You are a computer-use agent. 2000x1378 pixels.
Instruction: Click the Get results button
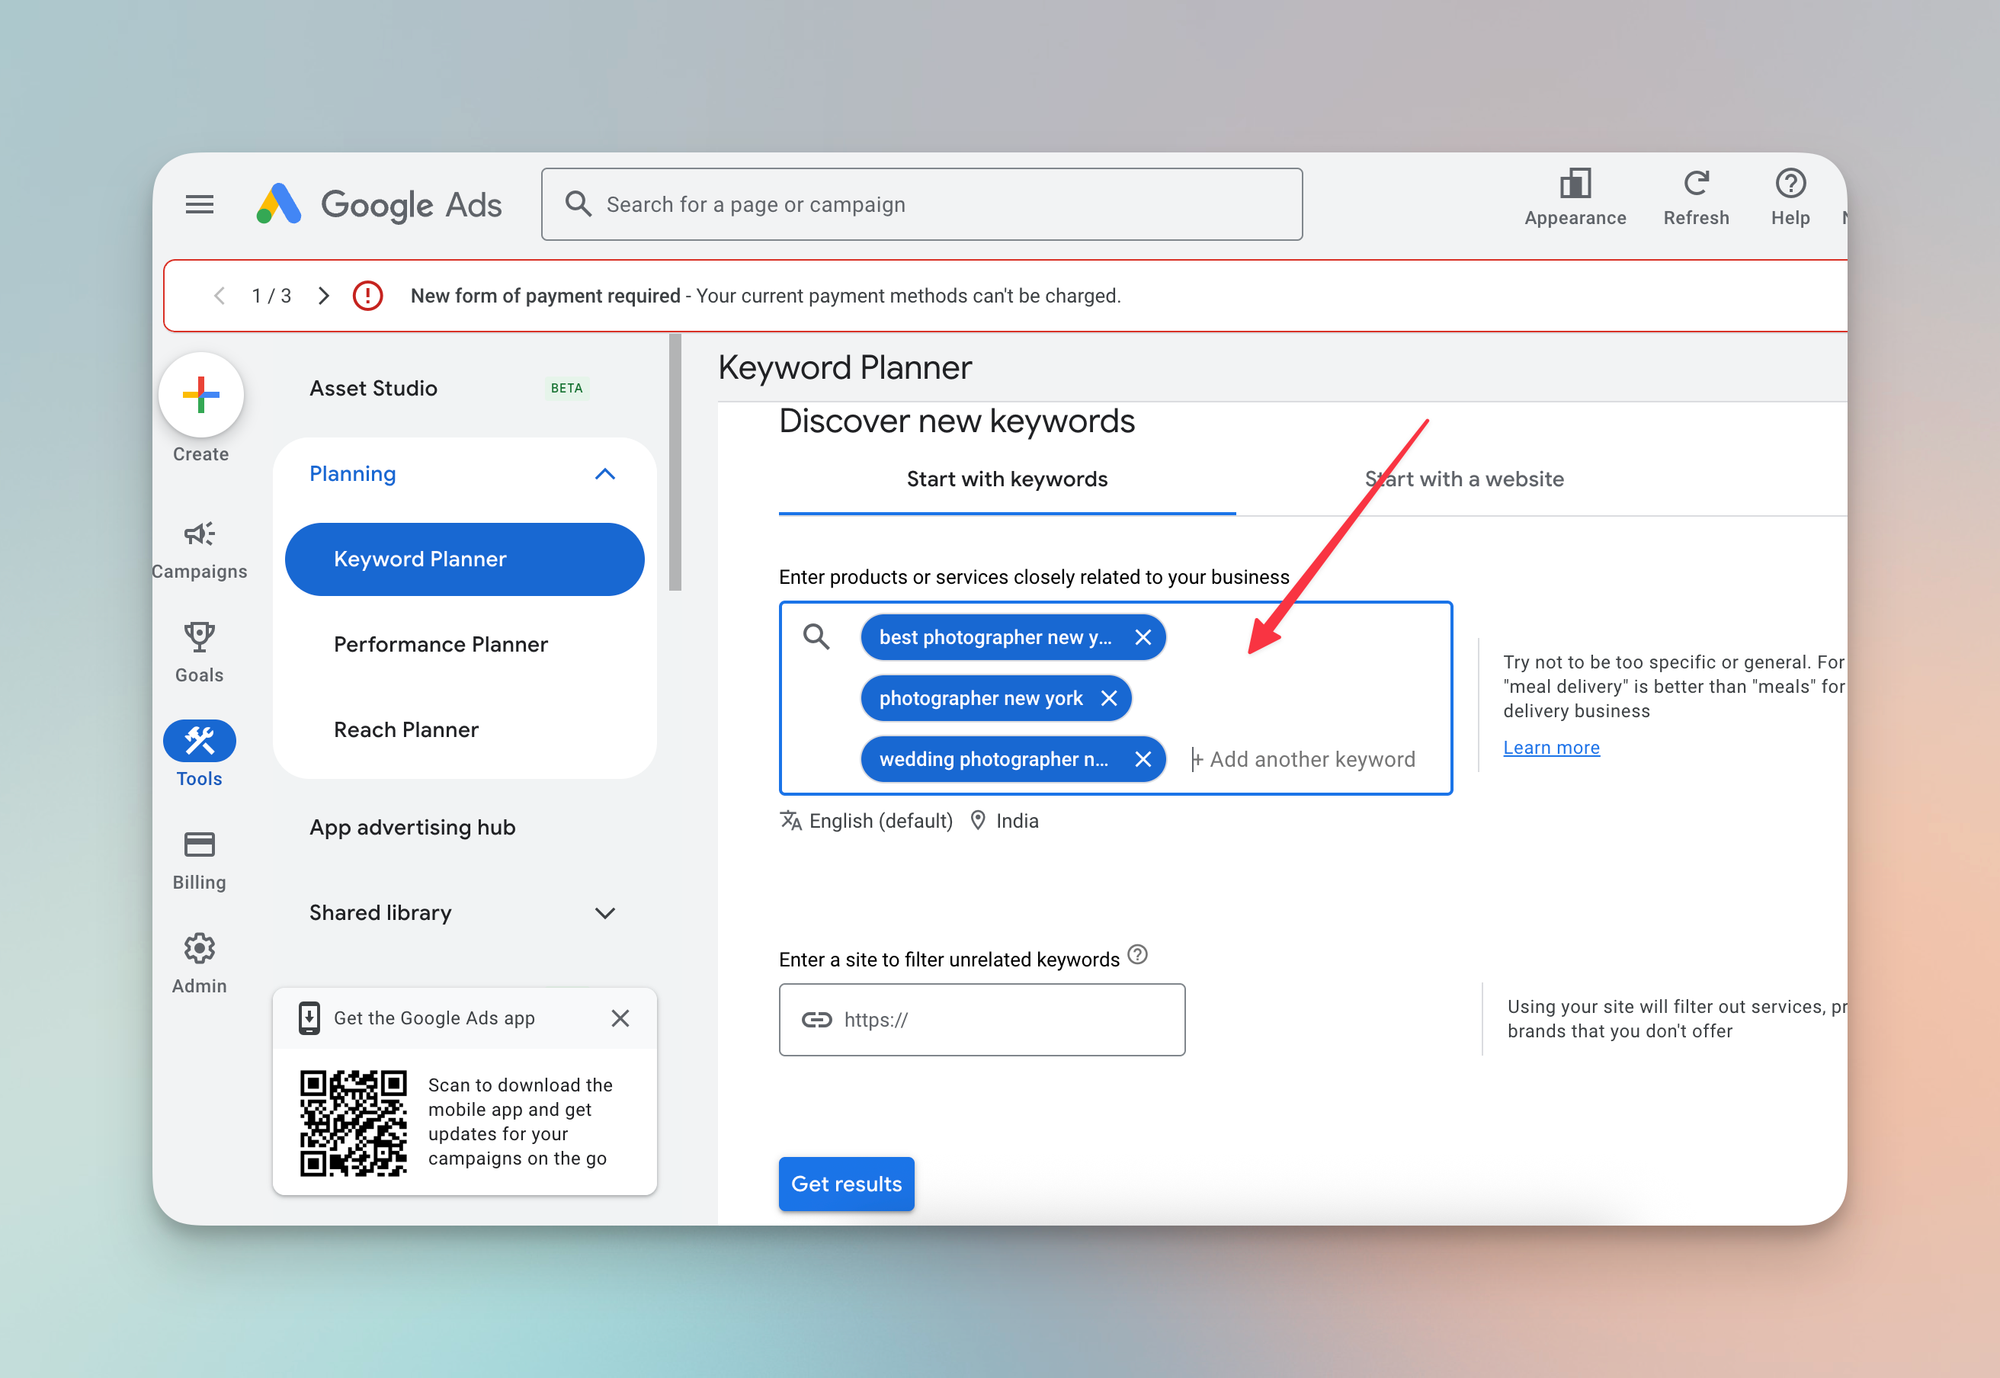pos(846,1184)
